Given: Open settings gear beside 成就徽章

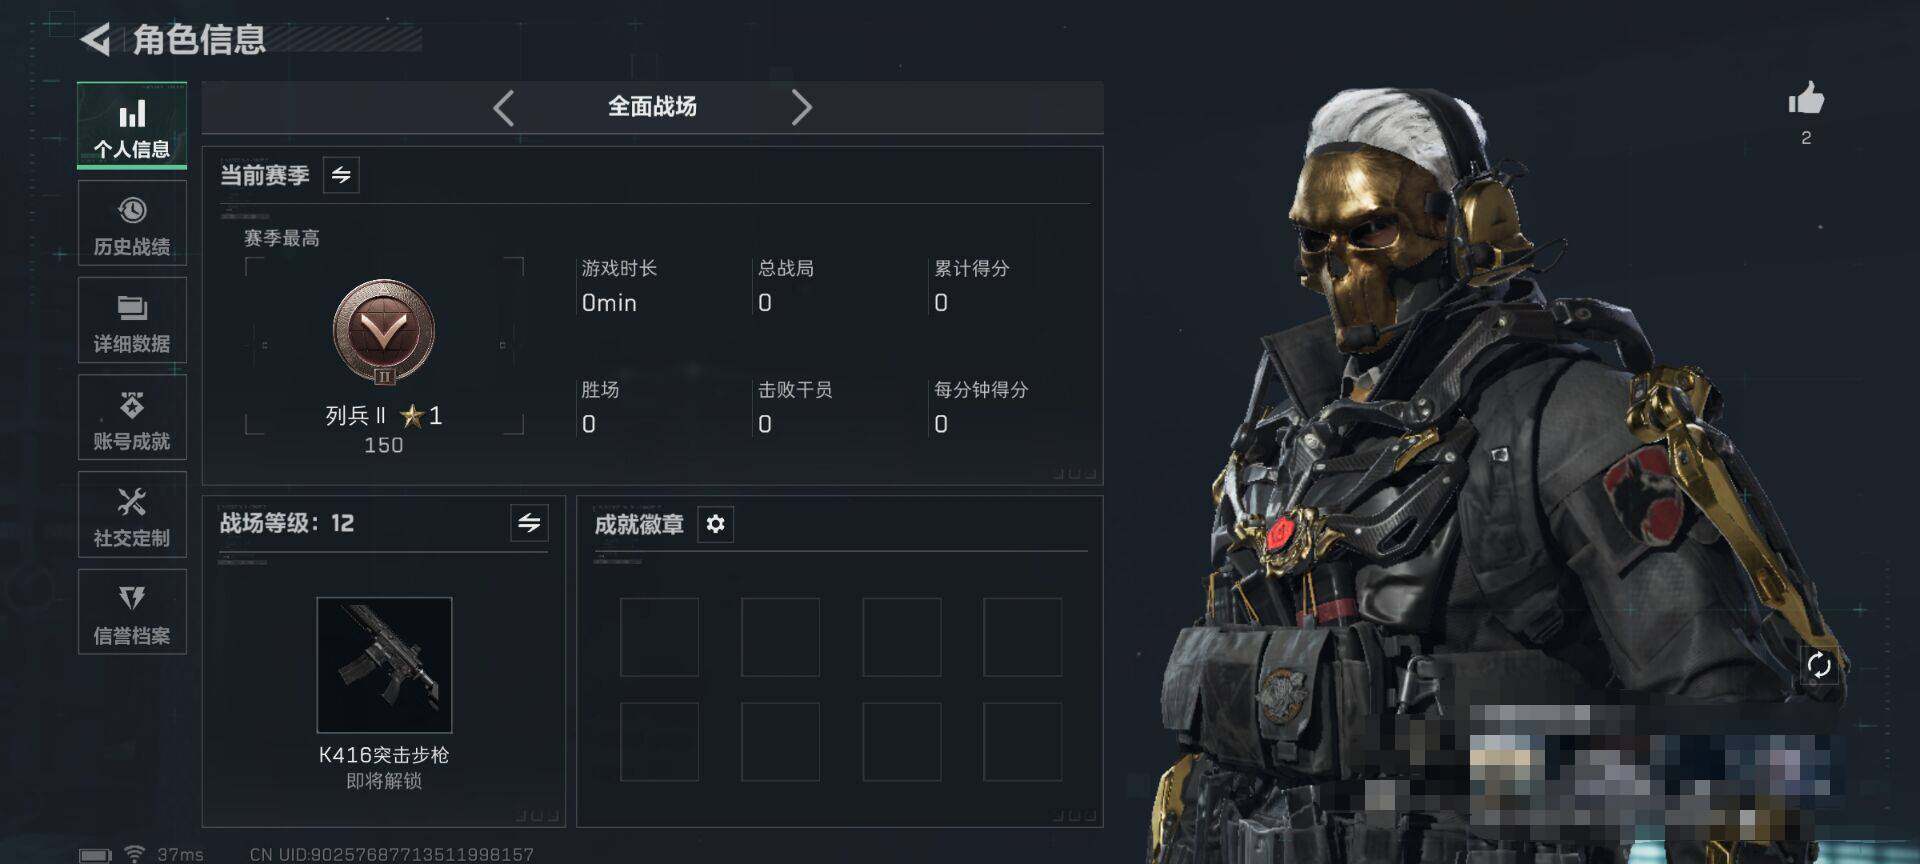Looking at the screenshot, I should (715, 524).
